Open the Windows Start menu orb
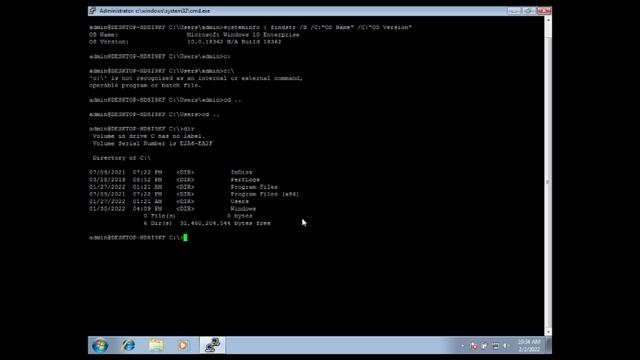This screenshot has height=360, width=640. pyautogui.click(x=100, y=346)
